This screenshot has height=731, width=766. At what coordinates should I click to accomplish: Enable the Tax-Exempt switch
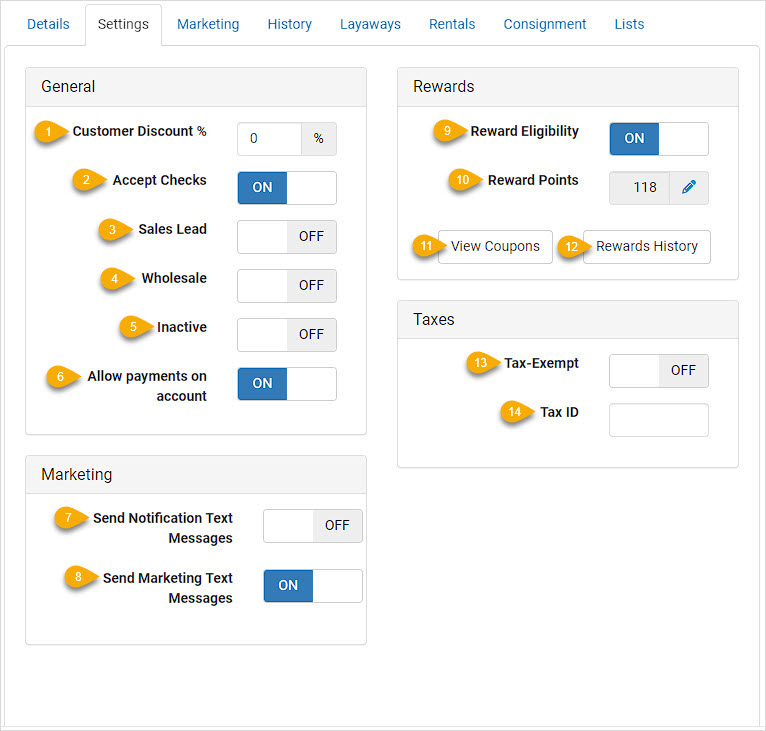[x=659, y=371]
